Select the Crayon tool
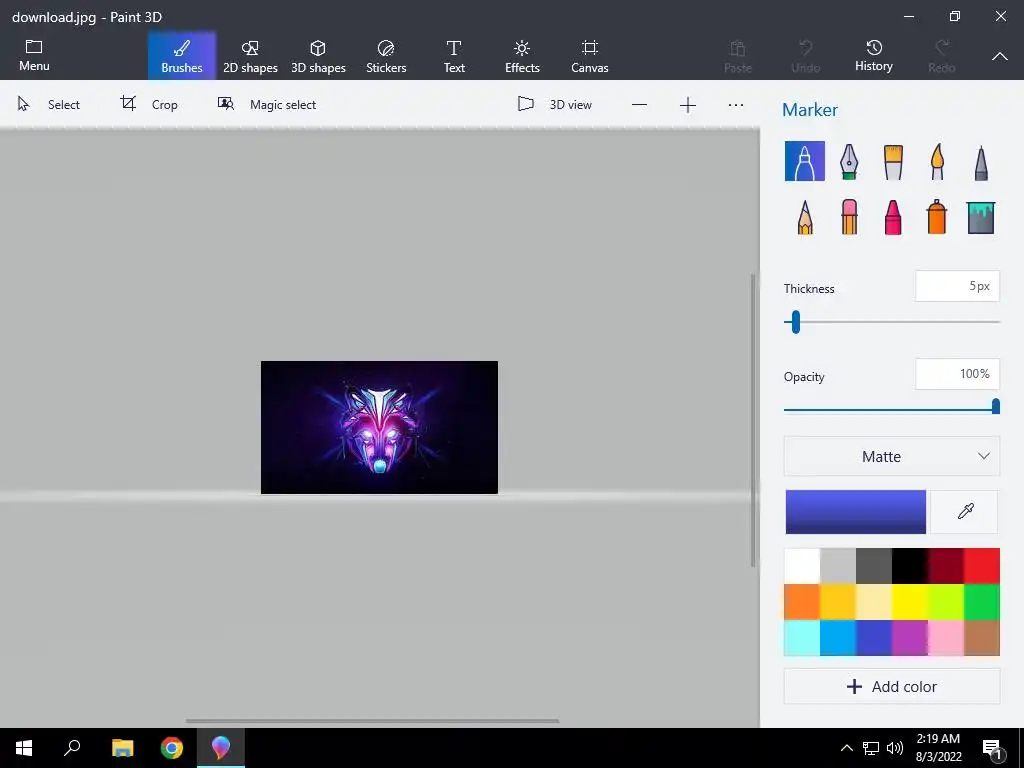 pyautogui.click(x=893, y=217)
